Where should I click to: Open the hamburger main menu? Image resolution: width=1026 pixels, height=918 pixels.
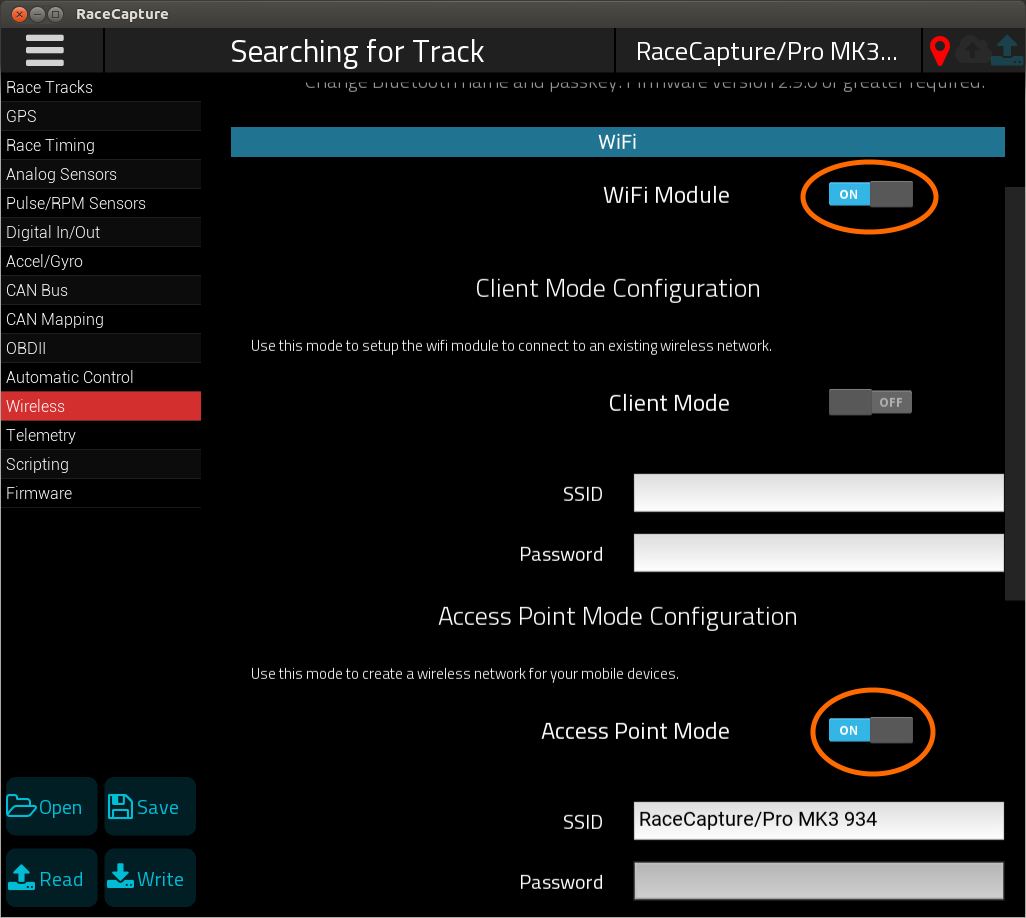click(x=44, y=50)
